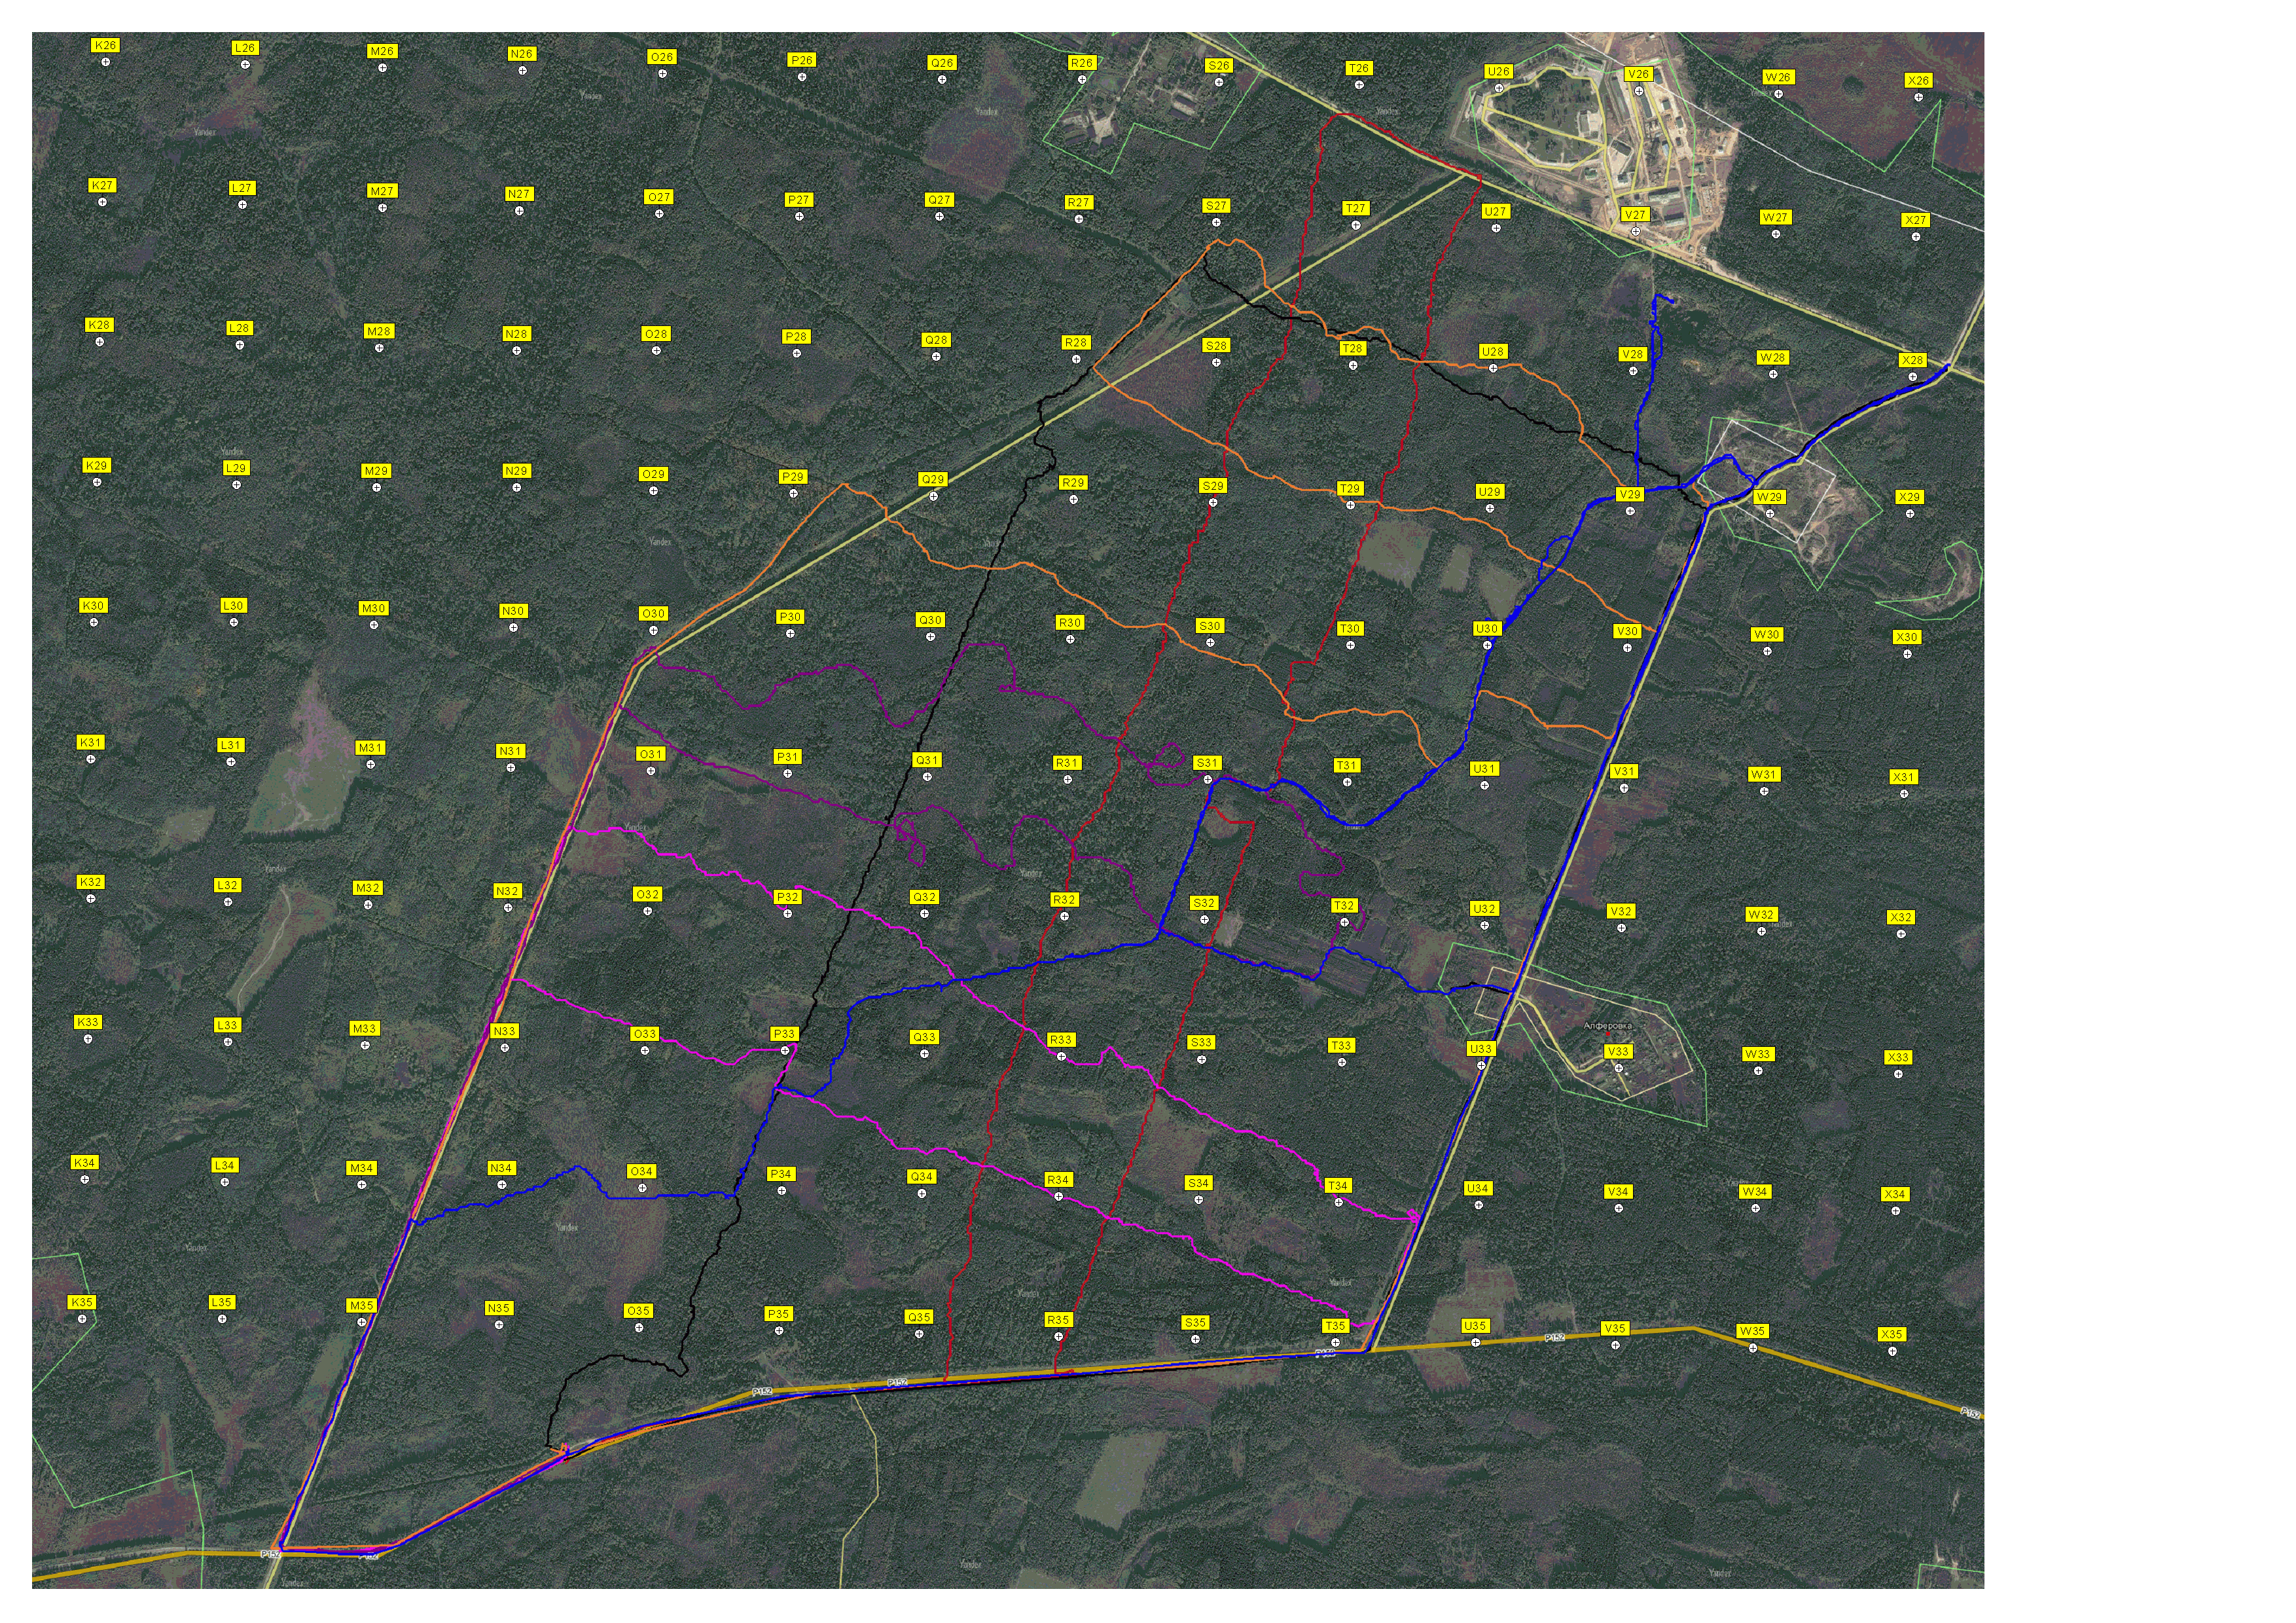Select the U26 waypoint label
Image resolution: width=2296 pixels, height=1623 pixels.
click(x=1498, y=72)
